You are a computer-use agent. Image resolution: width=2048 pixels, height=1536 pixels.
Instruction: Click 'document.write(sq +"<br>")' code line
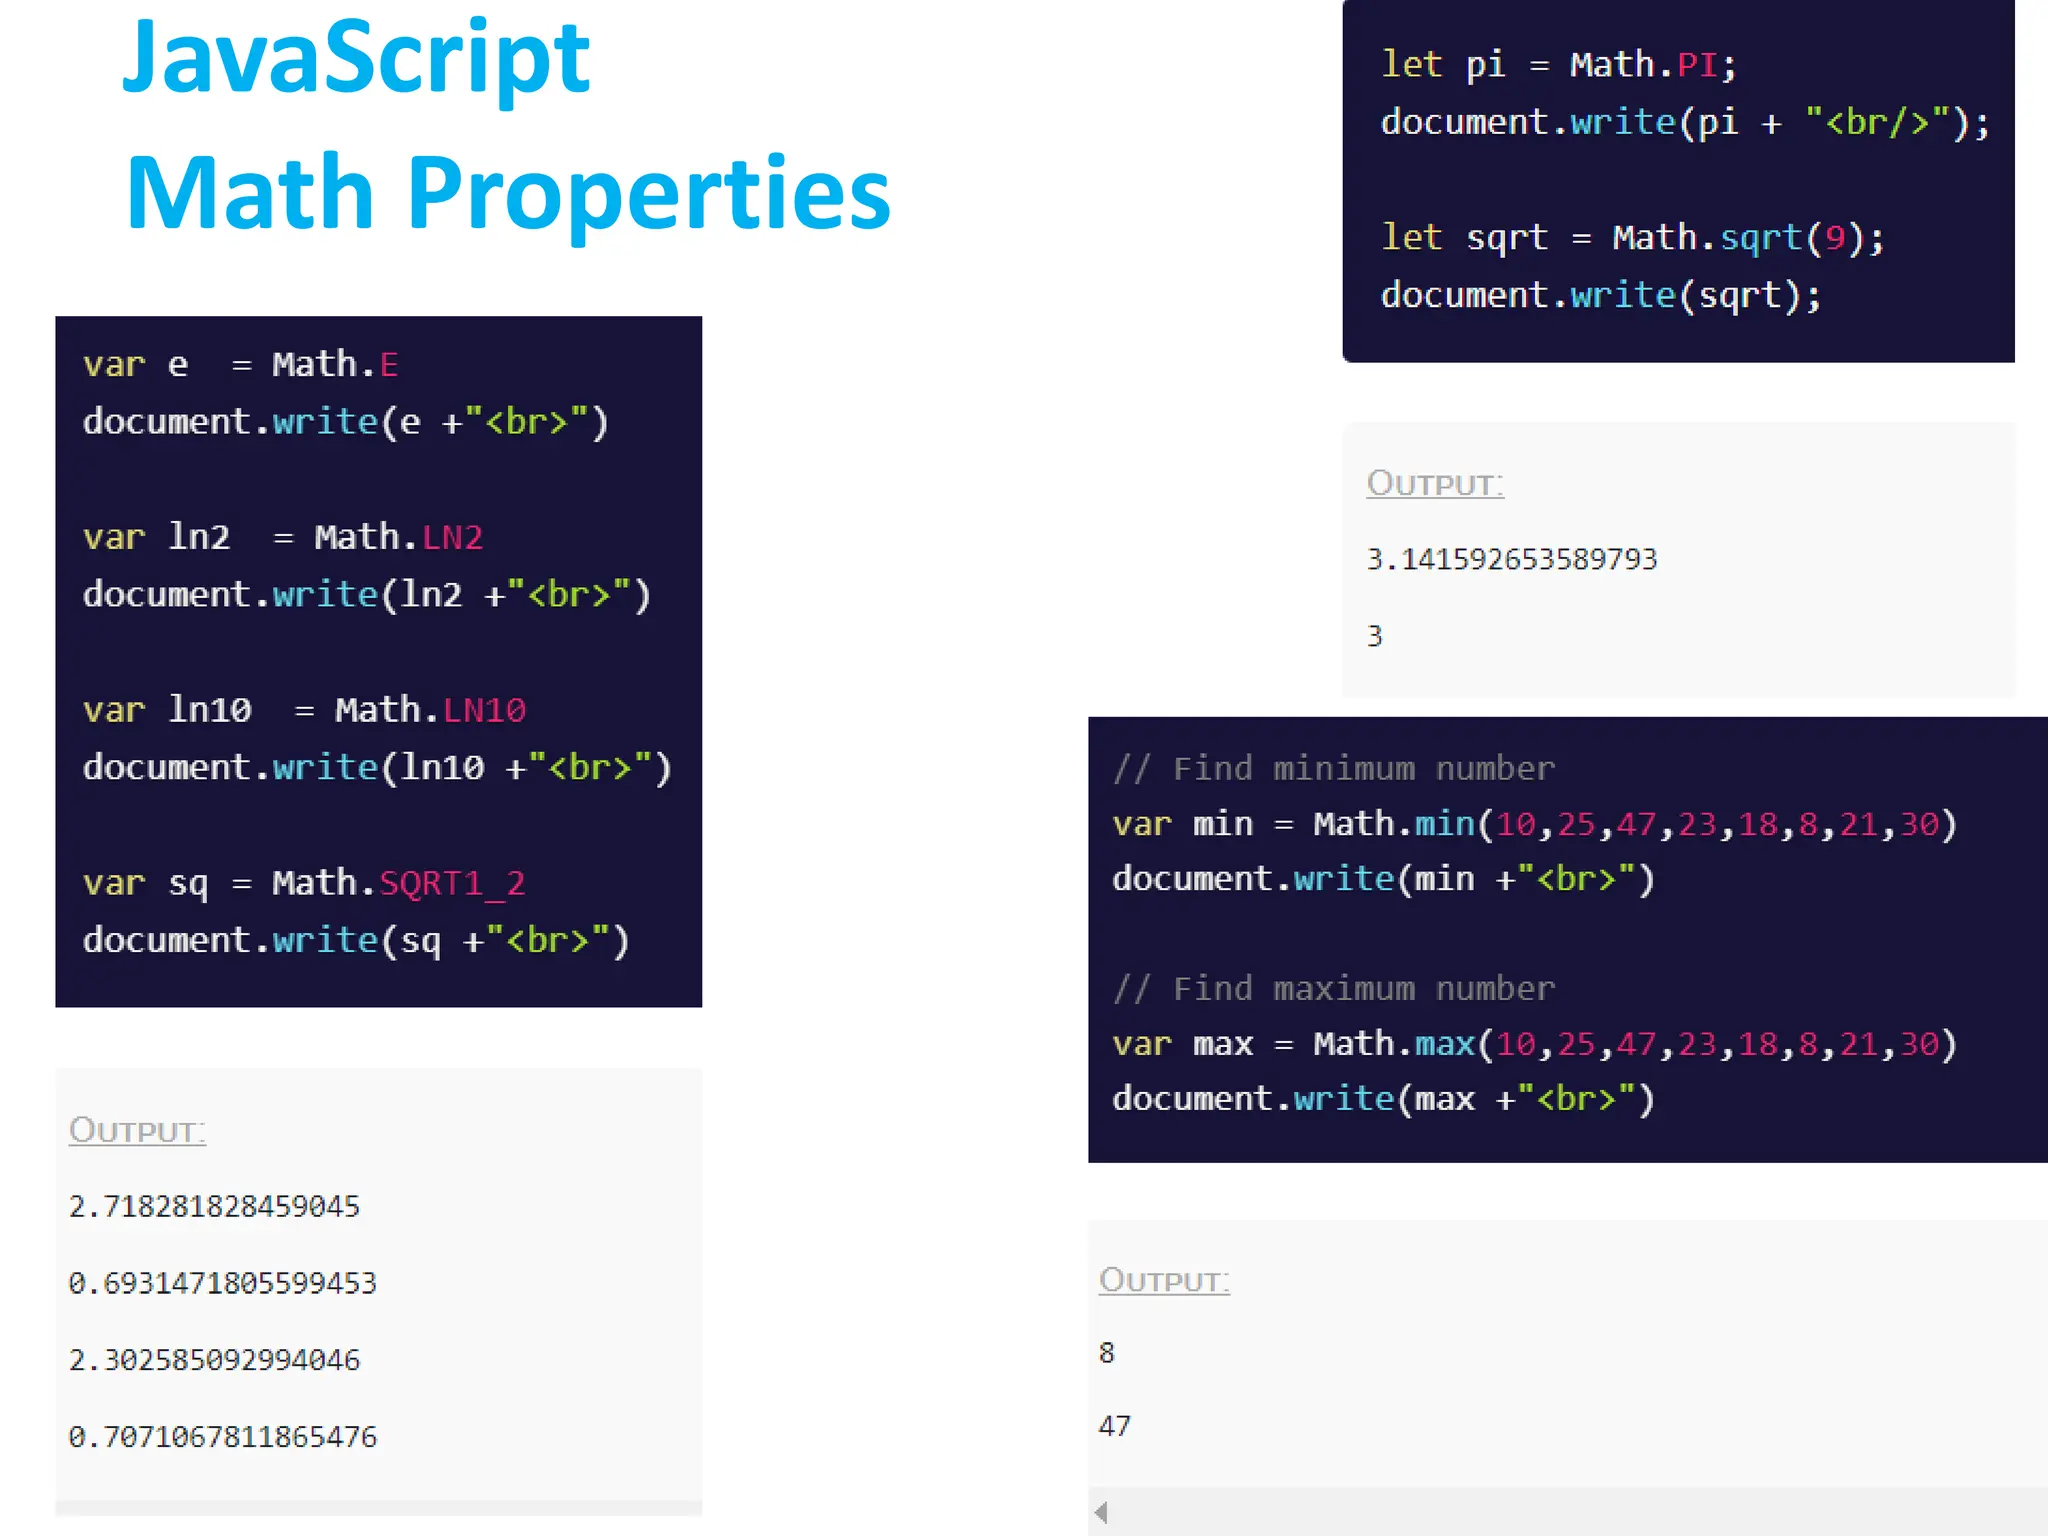click(356, 940)
